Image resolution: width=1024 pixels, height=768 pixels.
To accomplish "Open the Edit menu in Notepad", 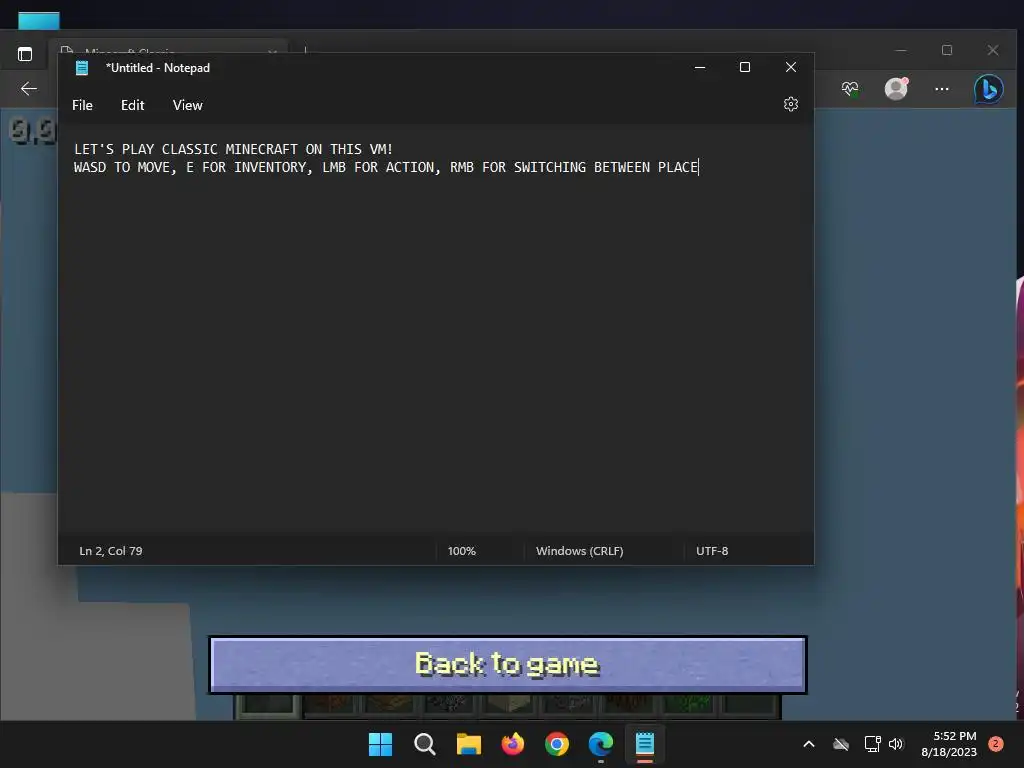I will click(x=133, y=105).
